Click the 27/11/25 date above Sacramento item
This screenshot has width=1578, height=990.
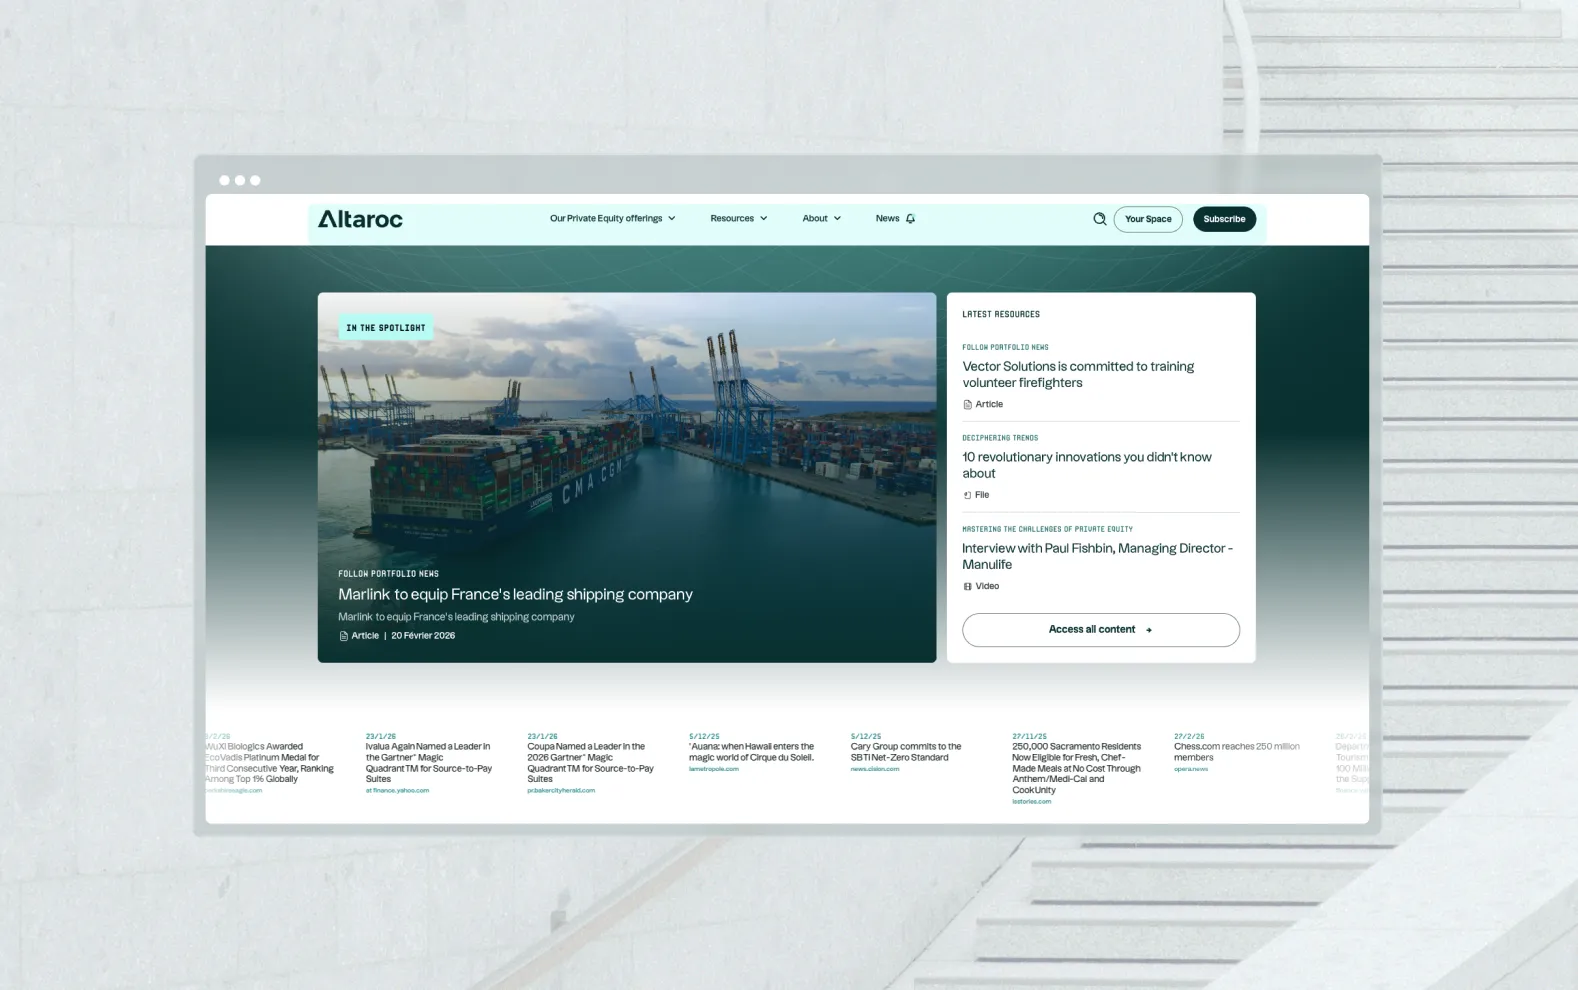[1029, 736]
